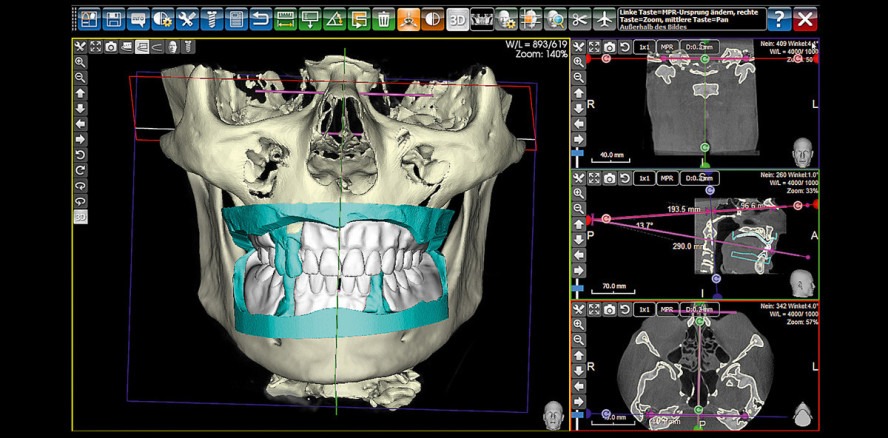Select MPR mode in the coronal view
This screenshot has width=888, height=438.
(x=668, y=47)
